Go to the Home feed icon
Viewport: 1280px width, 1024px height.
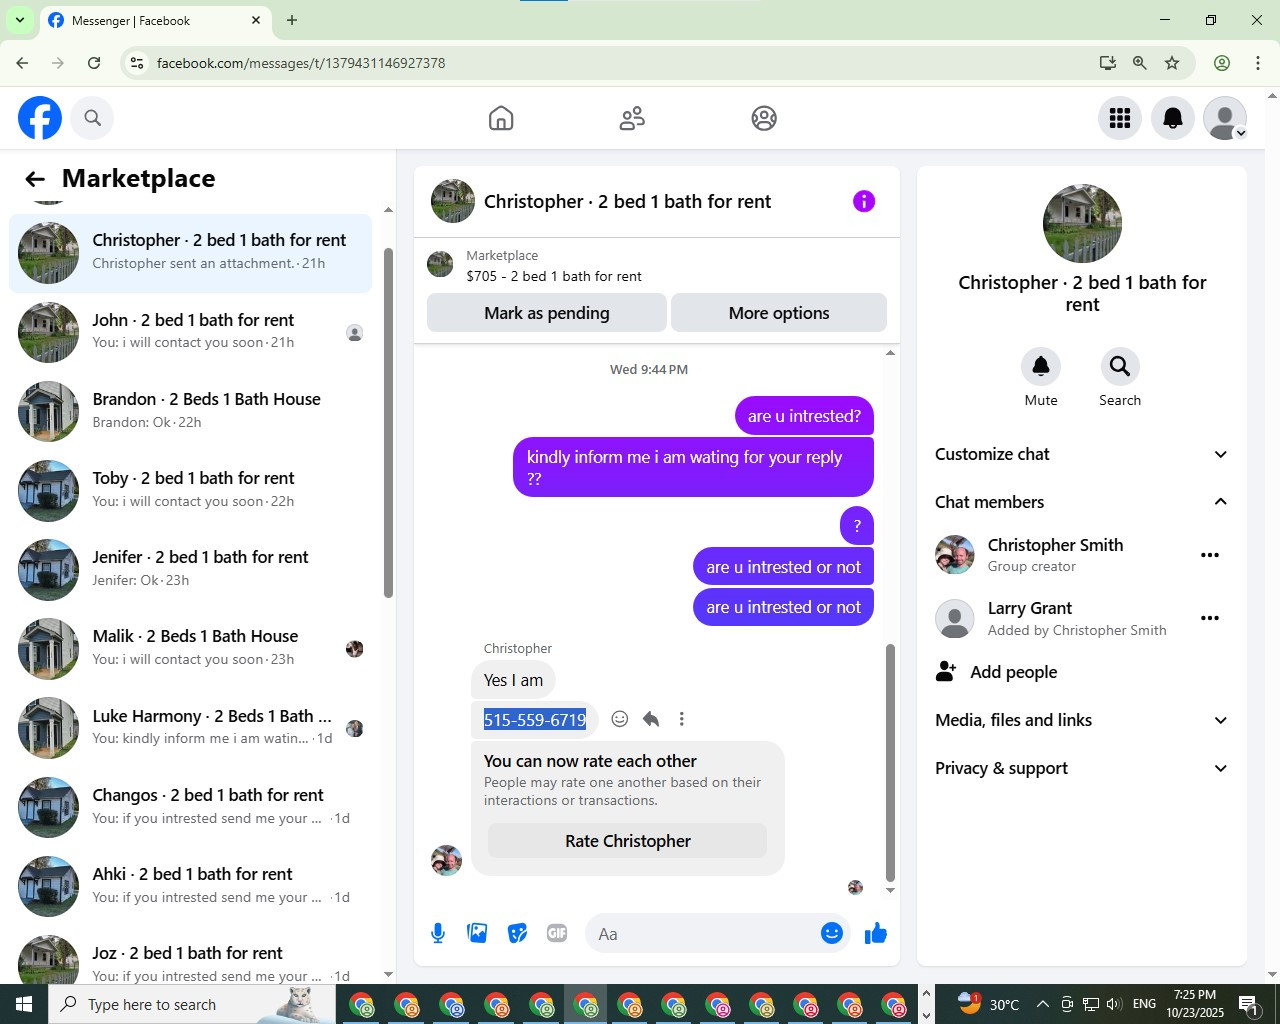501,118
